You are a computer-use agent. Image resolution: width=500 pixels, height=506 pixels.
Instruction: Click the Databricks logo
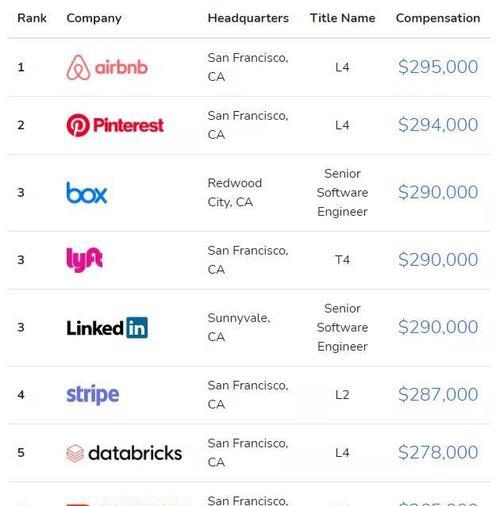tap(124, 453)
